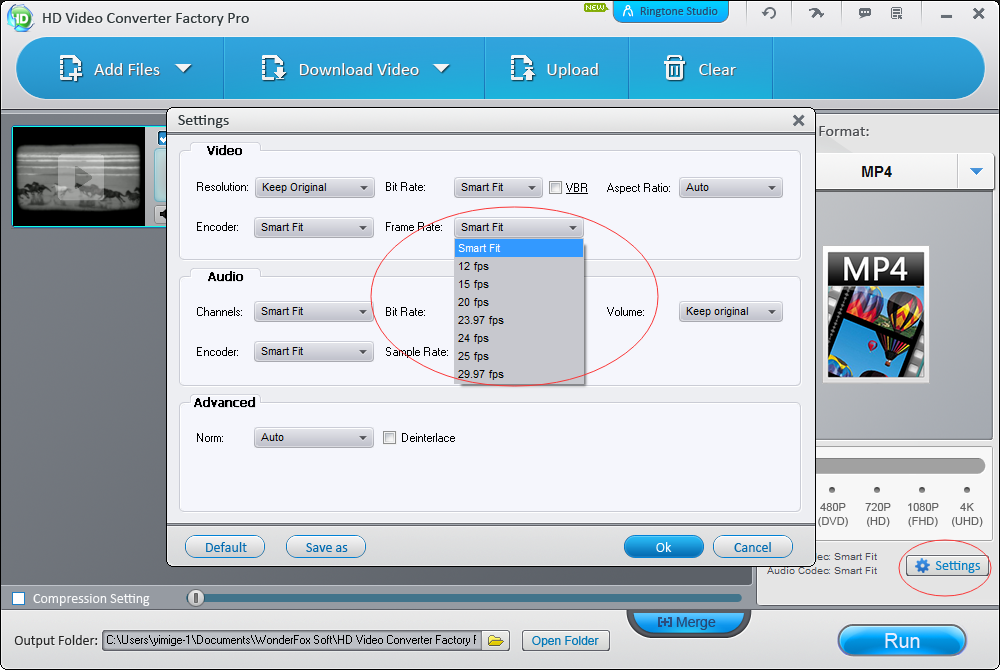Open the list menu icon in title bar

pyautogui.click(x=897, y=13)
